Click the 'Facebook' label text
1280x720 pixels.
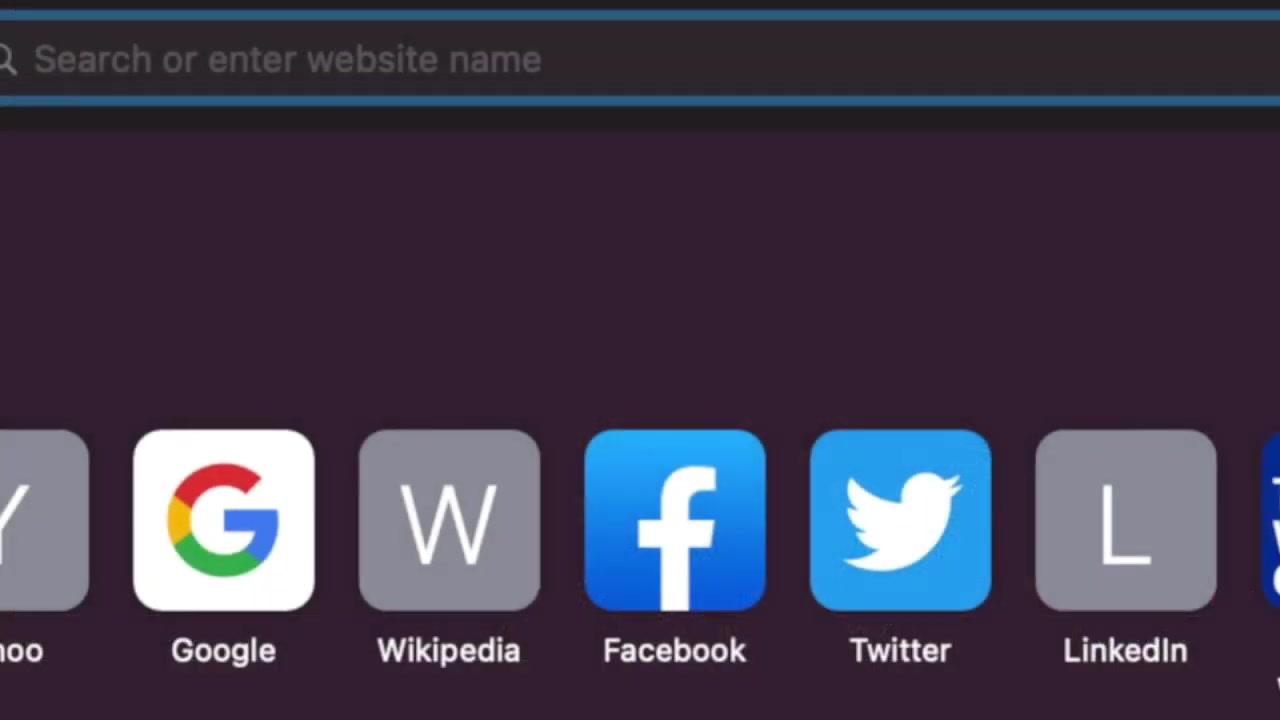675,651
